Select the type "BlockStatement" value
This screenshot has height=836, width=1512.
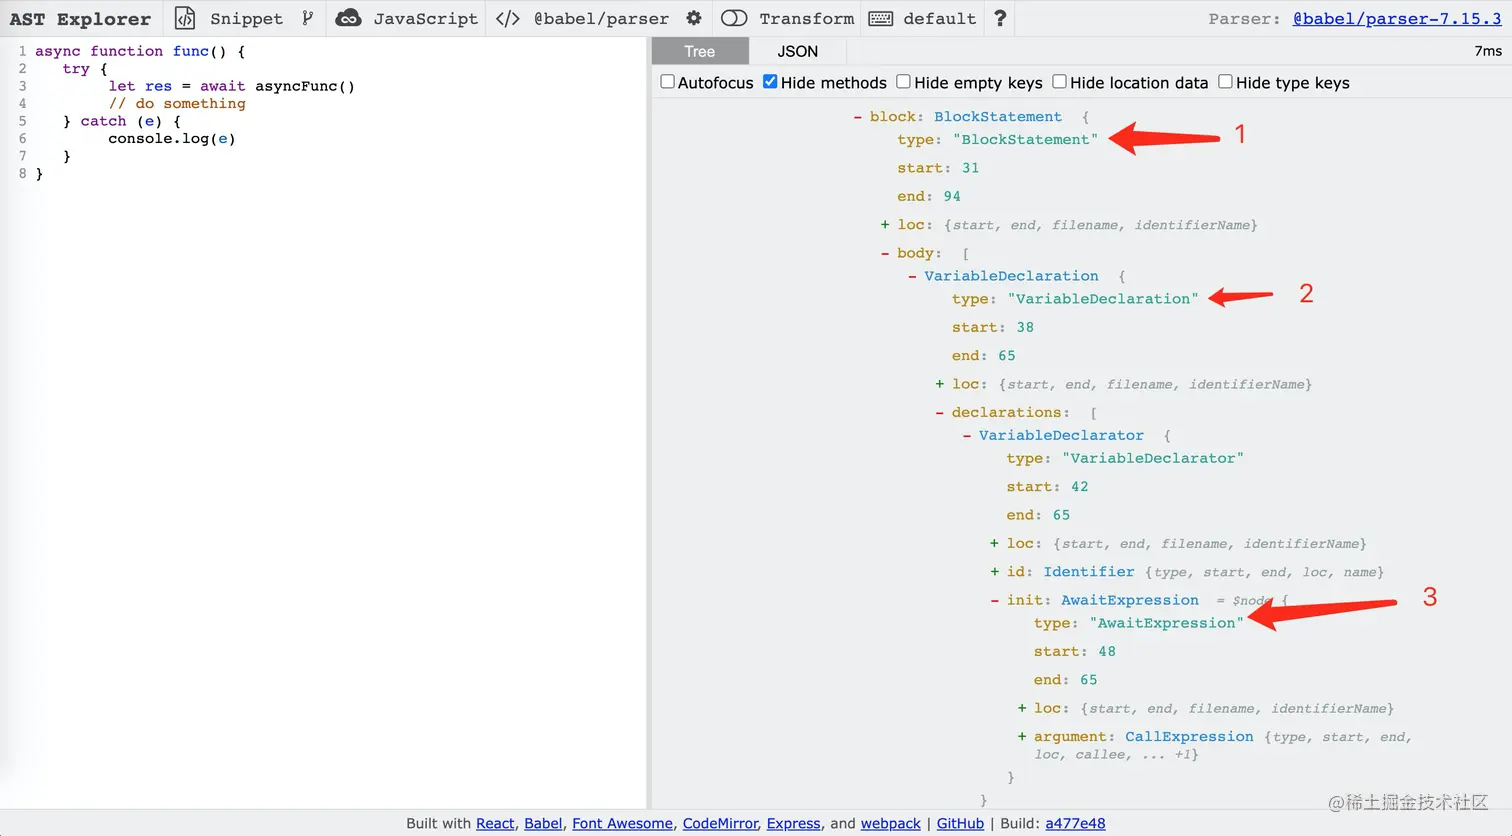pos(1025,140)
